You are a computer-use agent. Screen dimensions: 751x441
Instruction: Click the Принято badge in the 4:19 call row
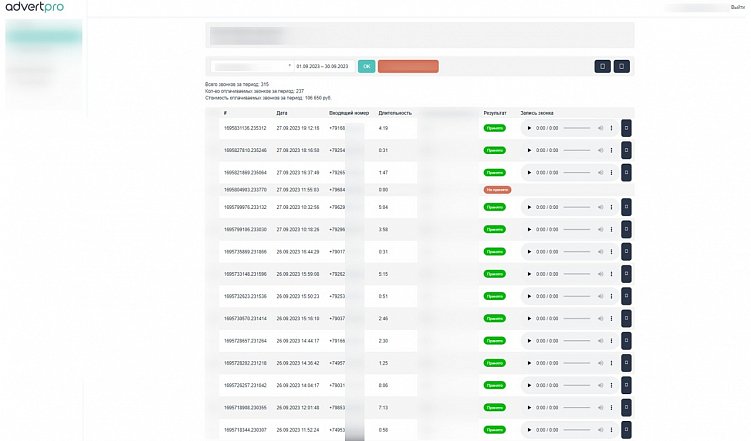click(495, 128)
